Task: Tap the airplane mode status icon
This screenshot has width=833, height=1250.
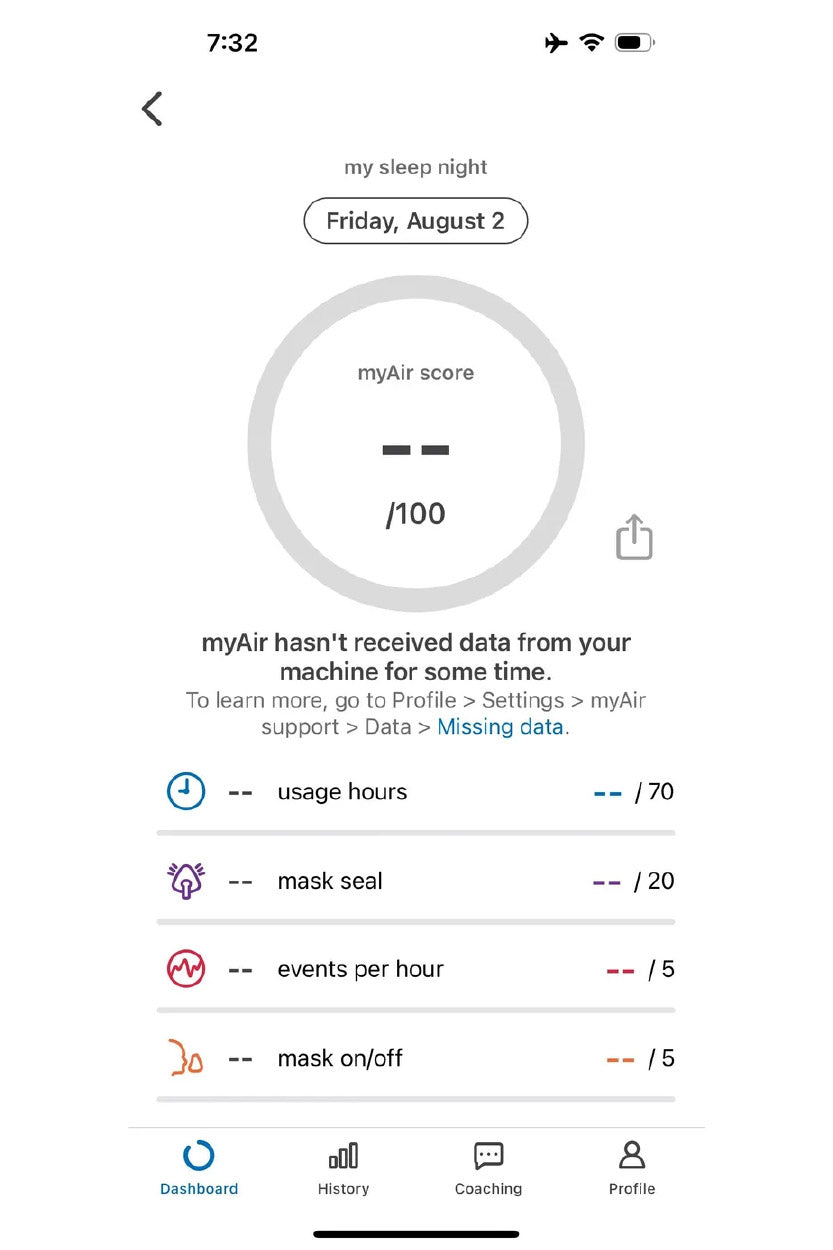Action: 556,43
